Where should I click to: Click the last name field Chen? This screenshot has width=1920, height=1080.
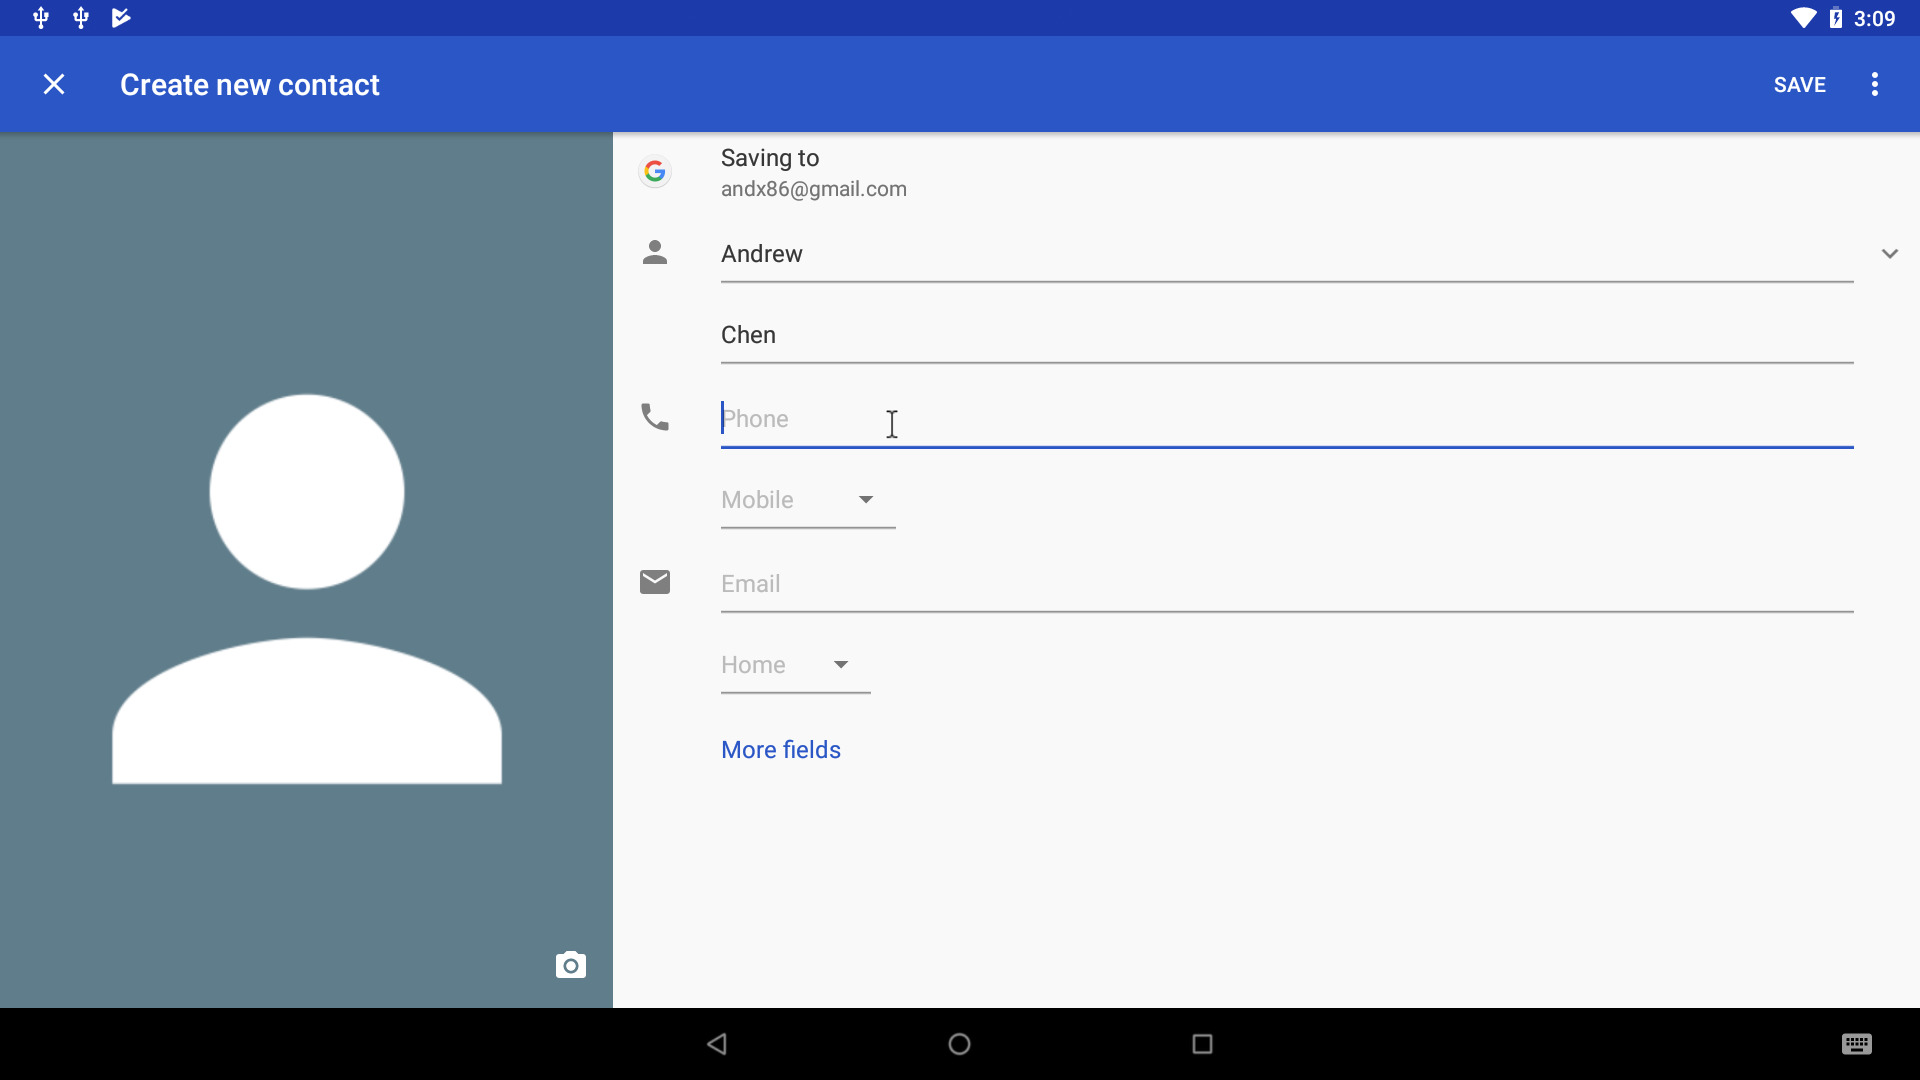tap(1287, 335)
